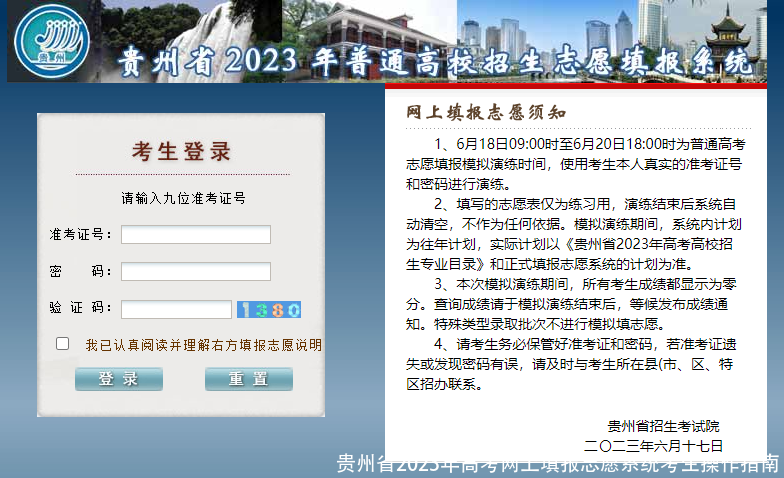This screenshot has width=784, height=478.
Task: Click the 贵州省2023年普通高校招生志愿填报系统 banner title
Action: (434, 63)
